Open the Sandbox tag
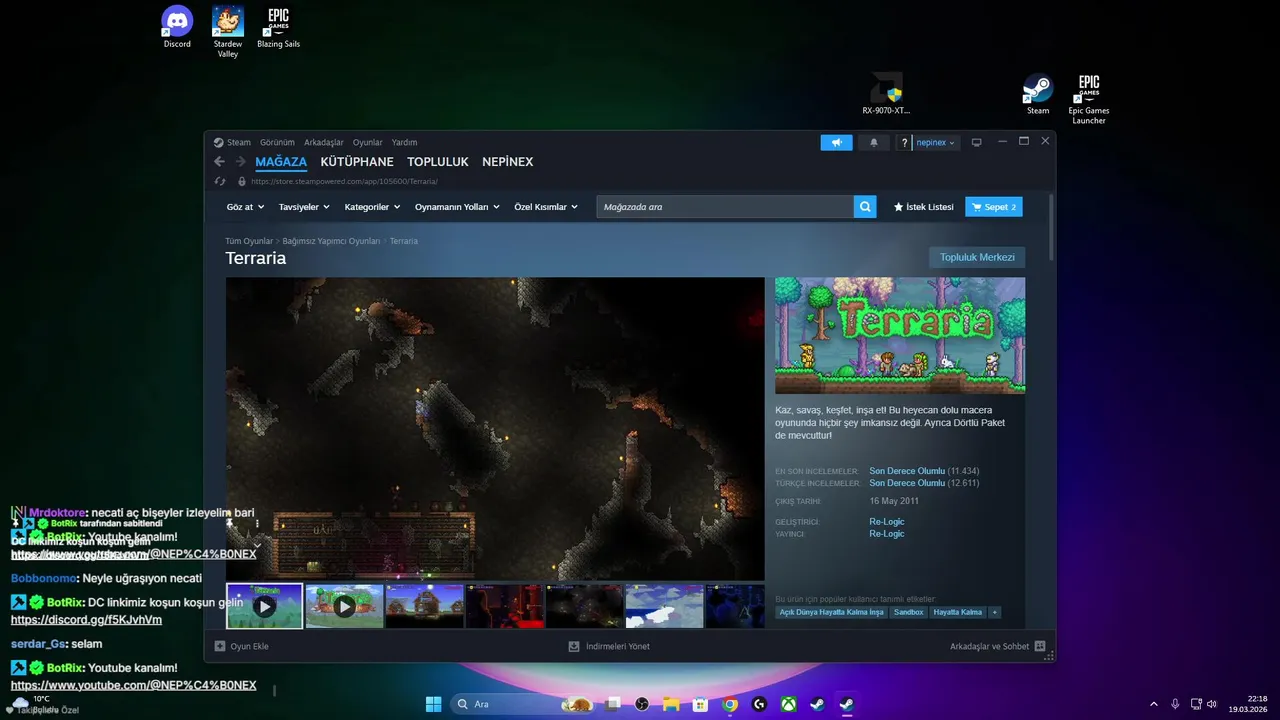Screen dimensions: 1280x720 coord(909,612)
